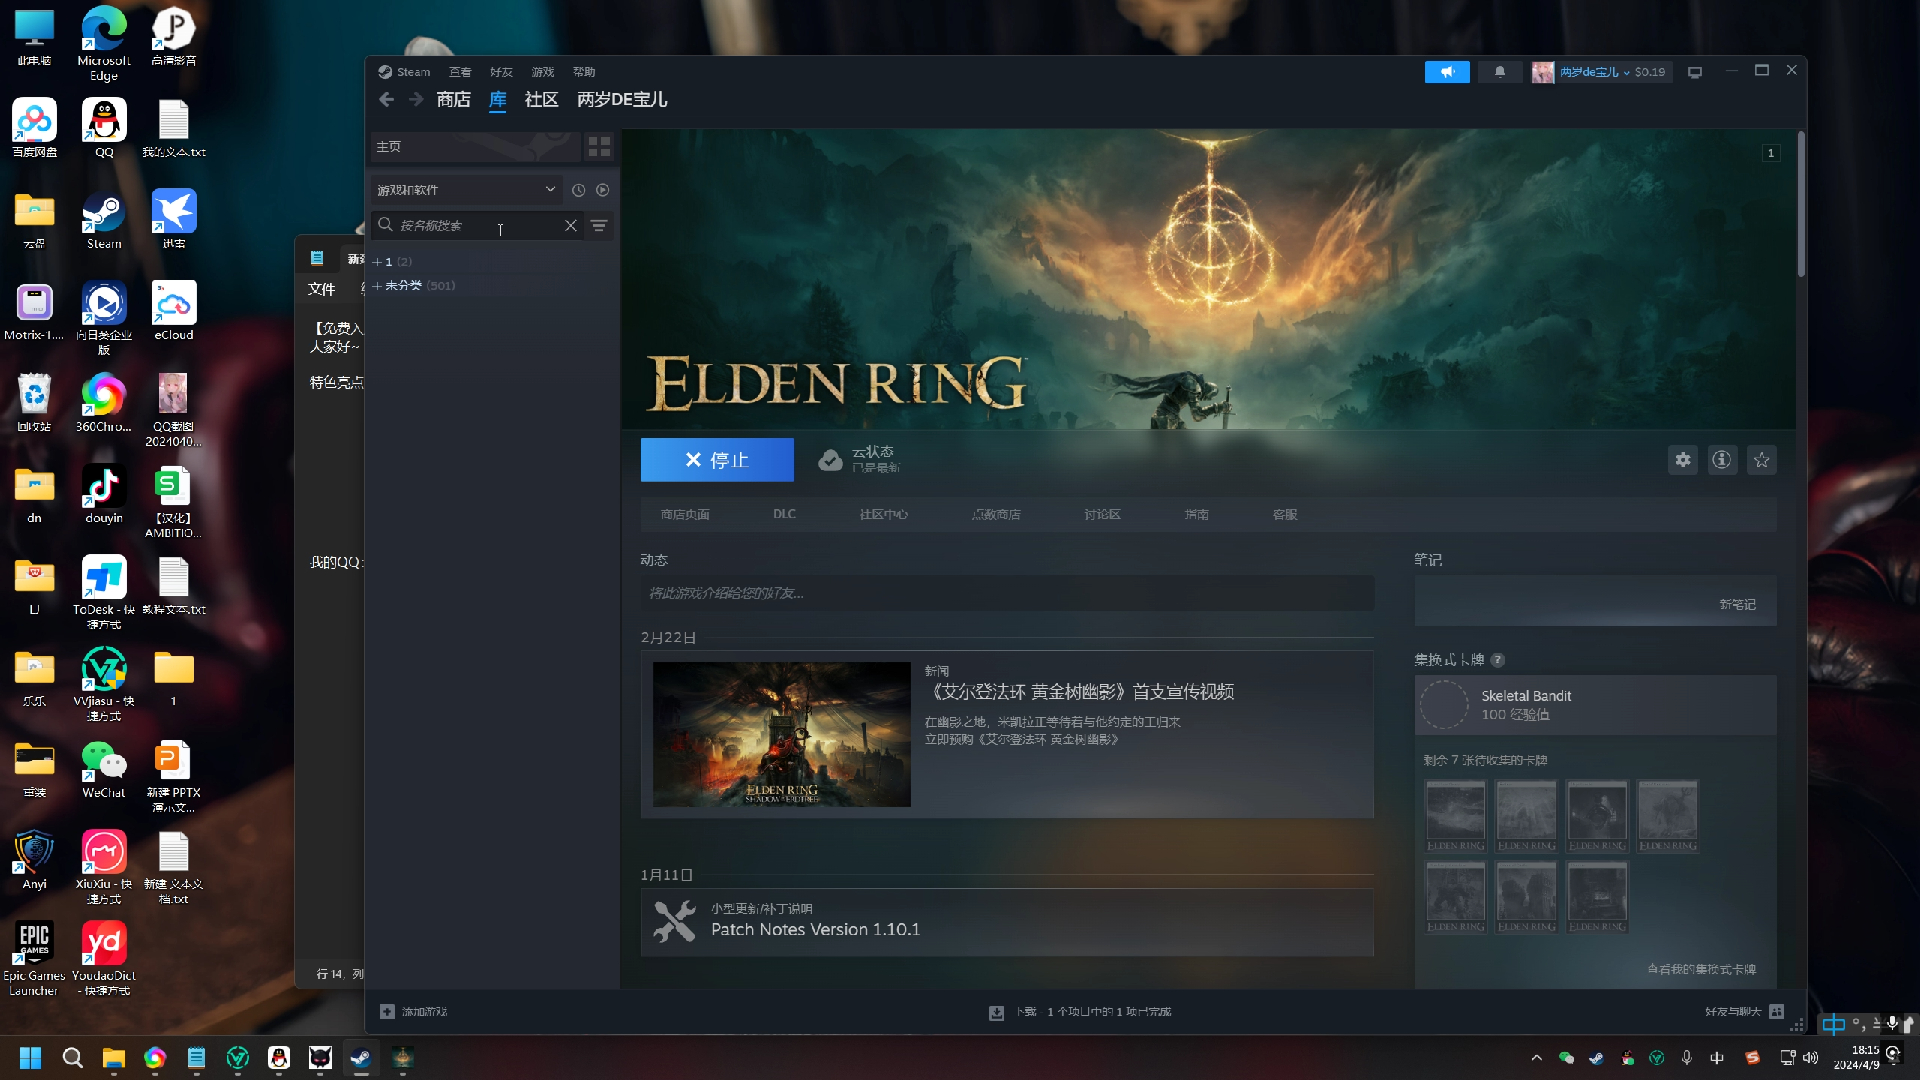Open the 好友 menu
Screen dimensions: 1920x1080
[501, 72]
